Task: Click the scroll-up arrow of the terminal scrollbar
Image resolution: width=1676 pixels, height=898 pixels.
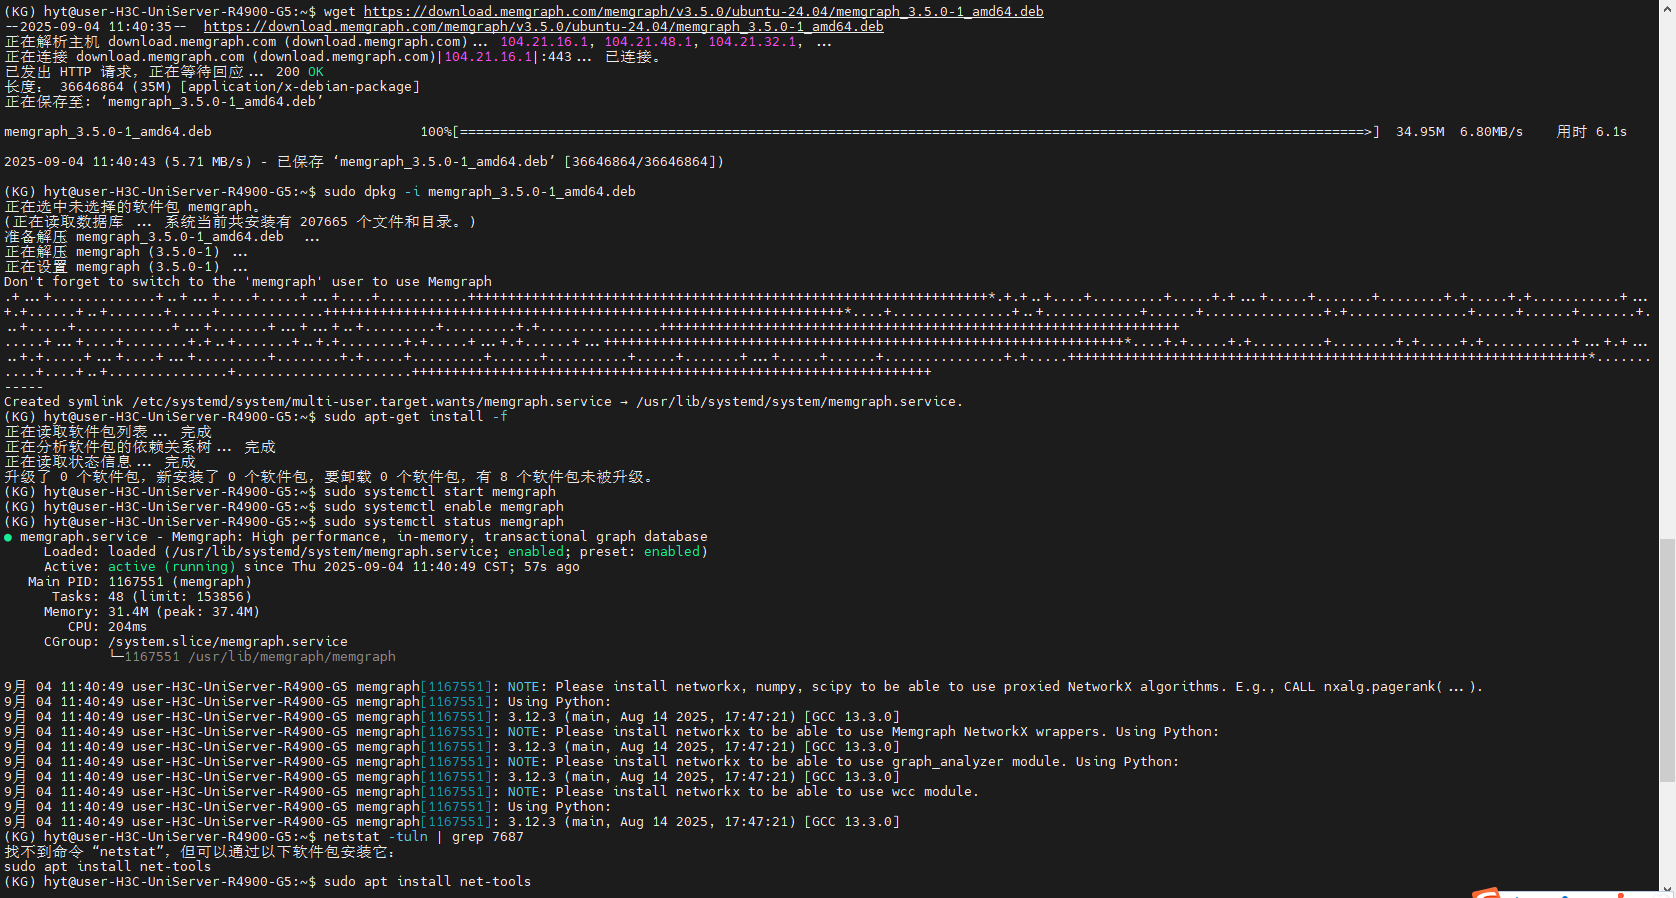Action: coord(1667,7)
